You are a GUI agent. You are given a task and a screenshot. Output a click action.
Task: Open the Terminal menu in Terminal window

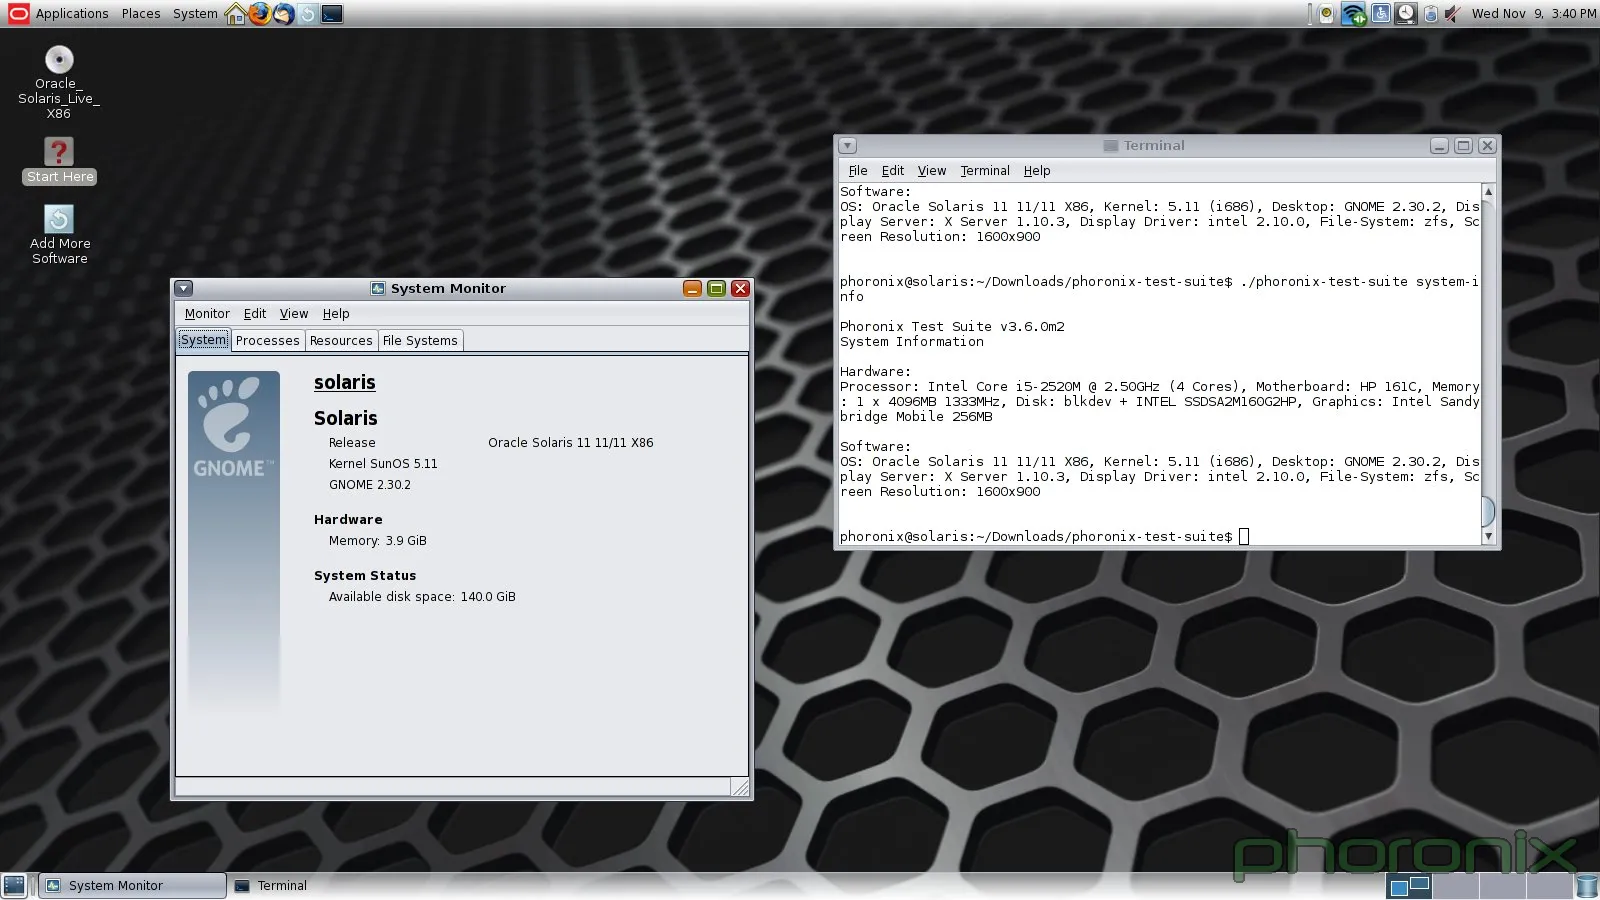pyautogui.click(x=985, y=170)
